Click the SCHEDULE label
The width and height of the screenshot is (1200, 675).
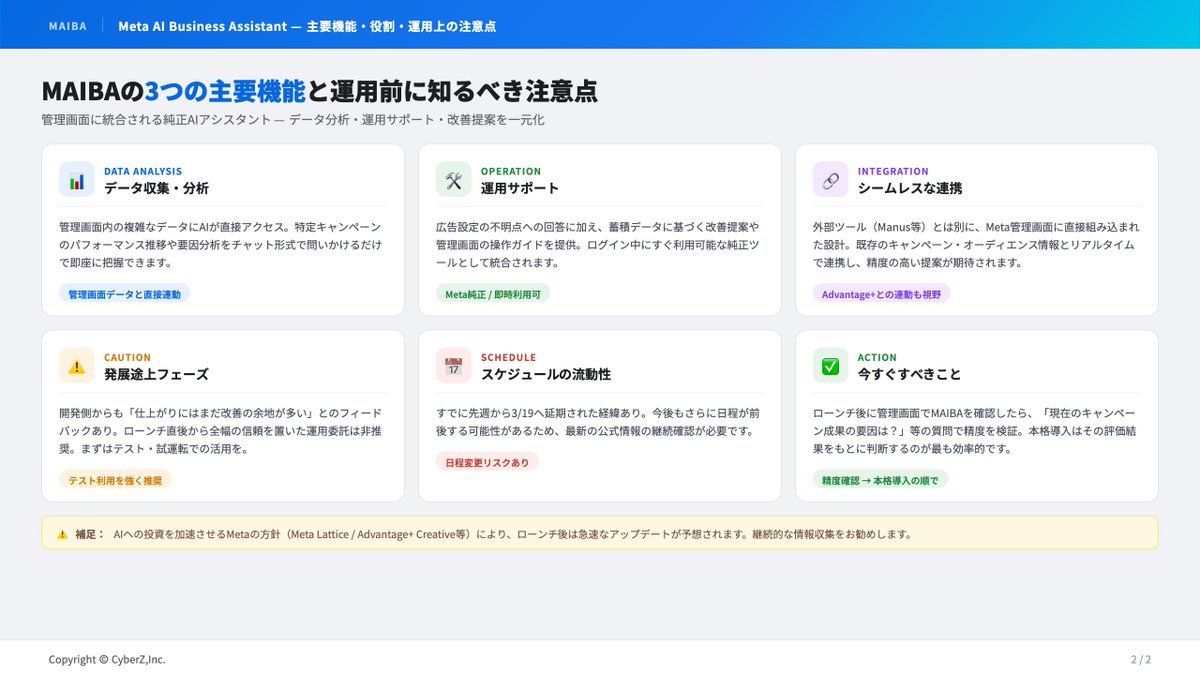(x=509, y=357)
